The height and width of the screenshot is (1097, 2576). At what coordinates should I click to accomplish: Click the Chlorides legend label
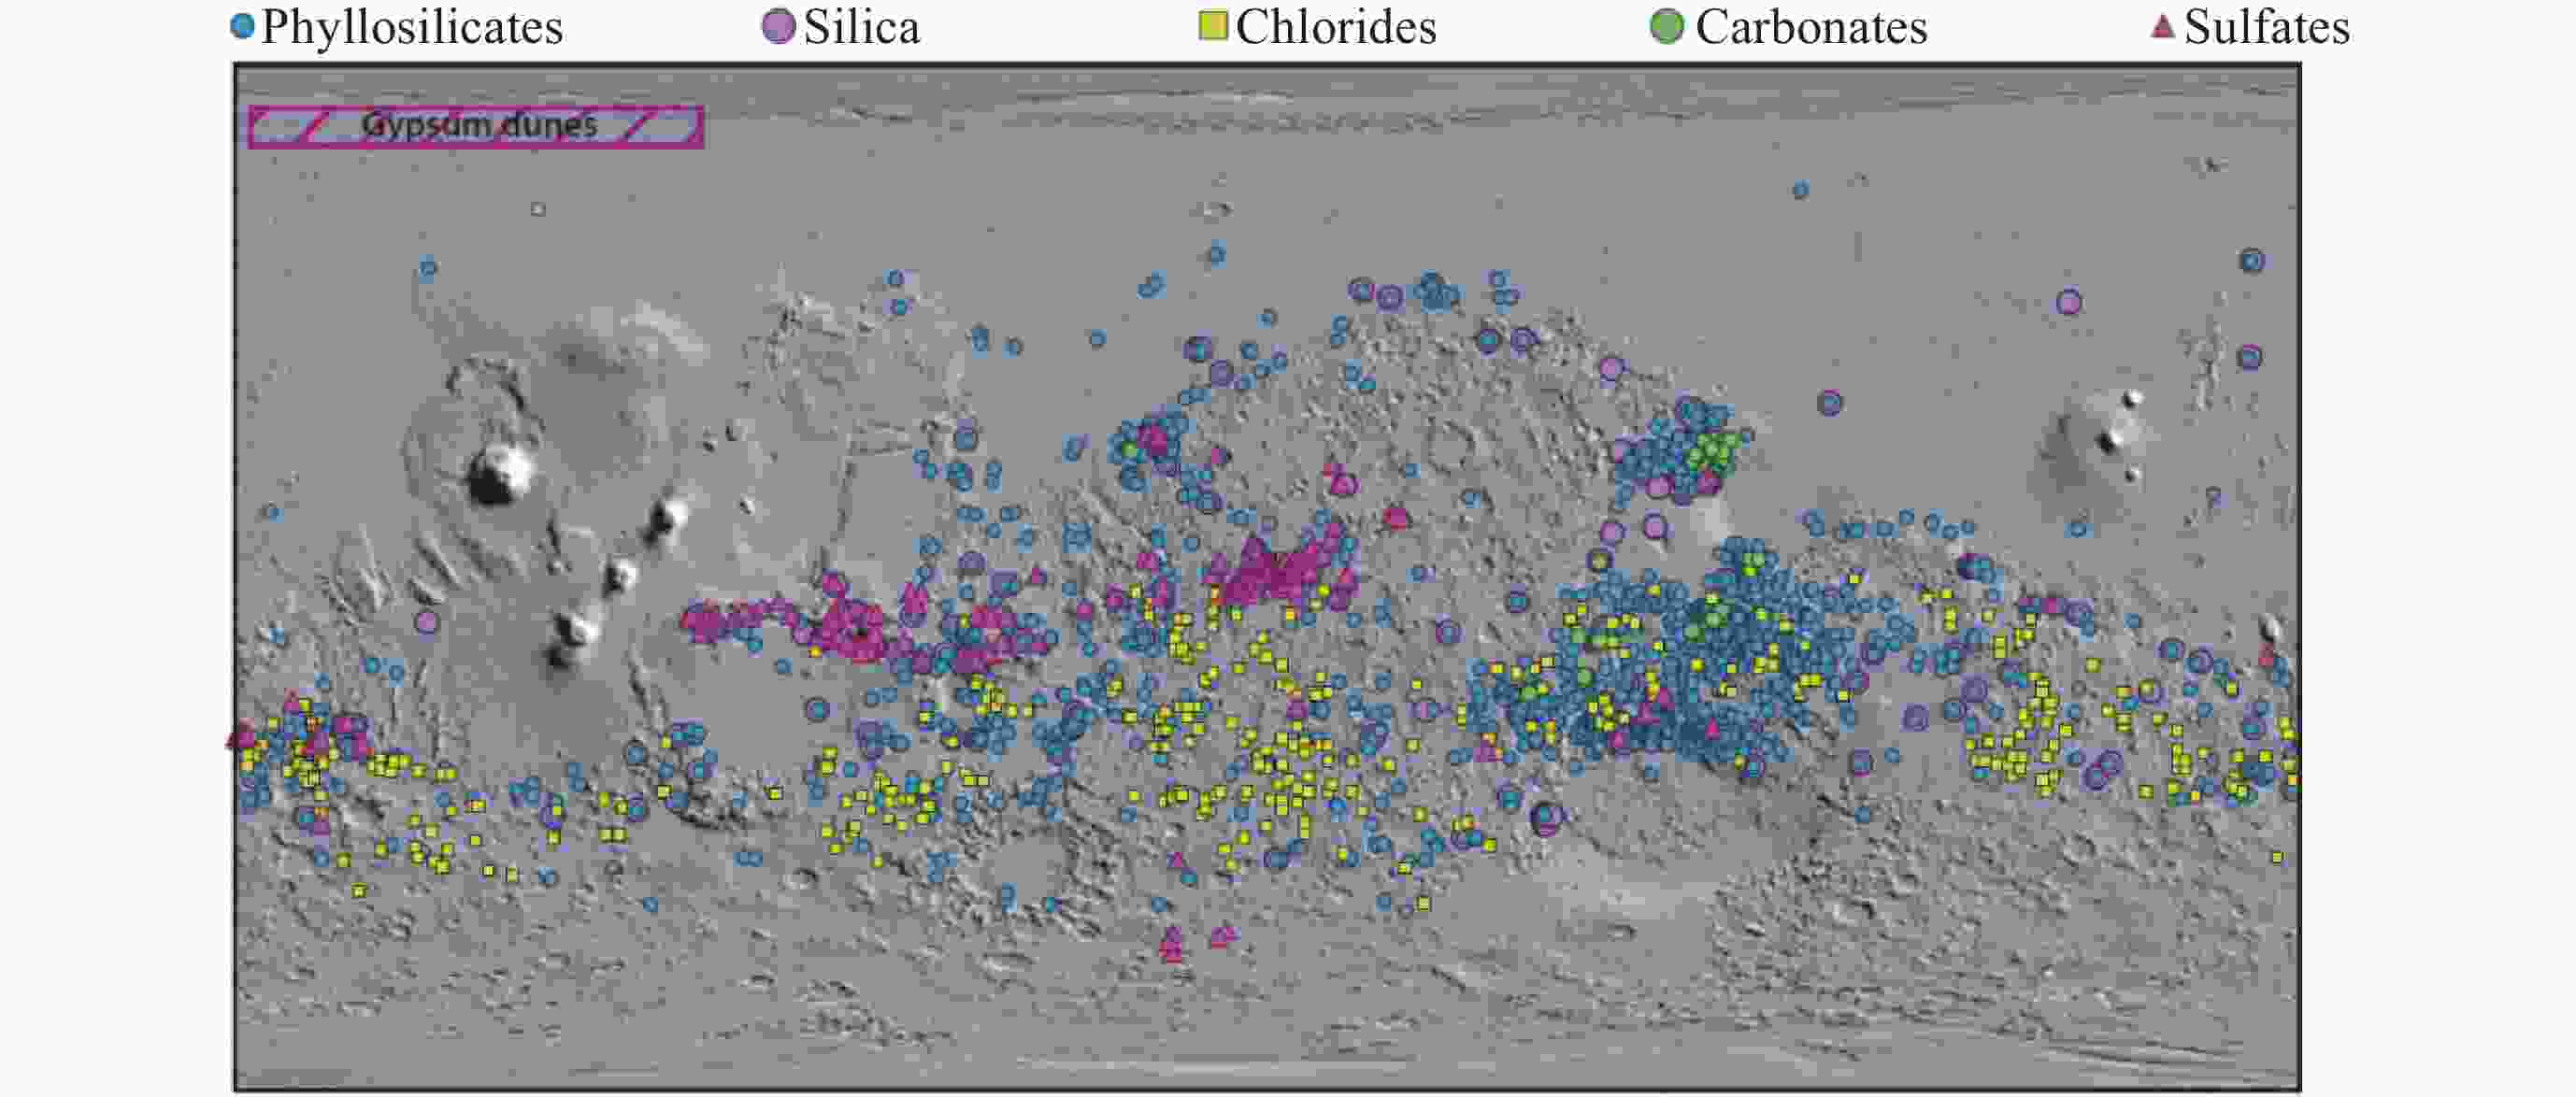pos(1335,27)
